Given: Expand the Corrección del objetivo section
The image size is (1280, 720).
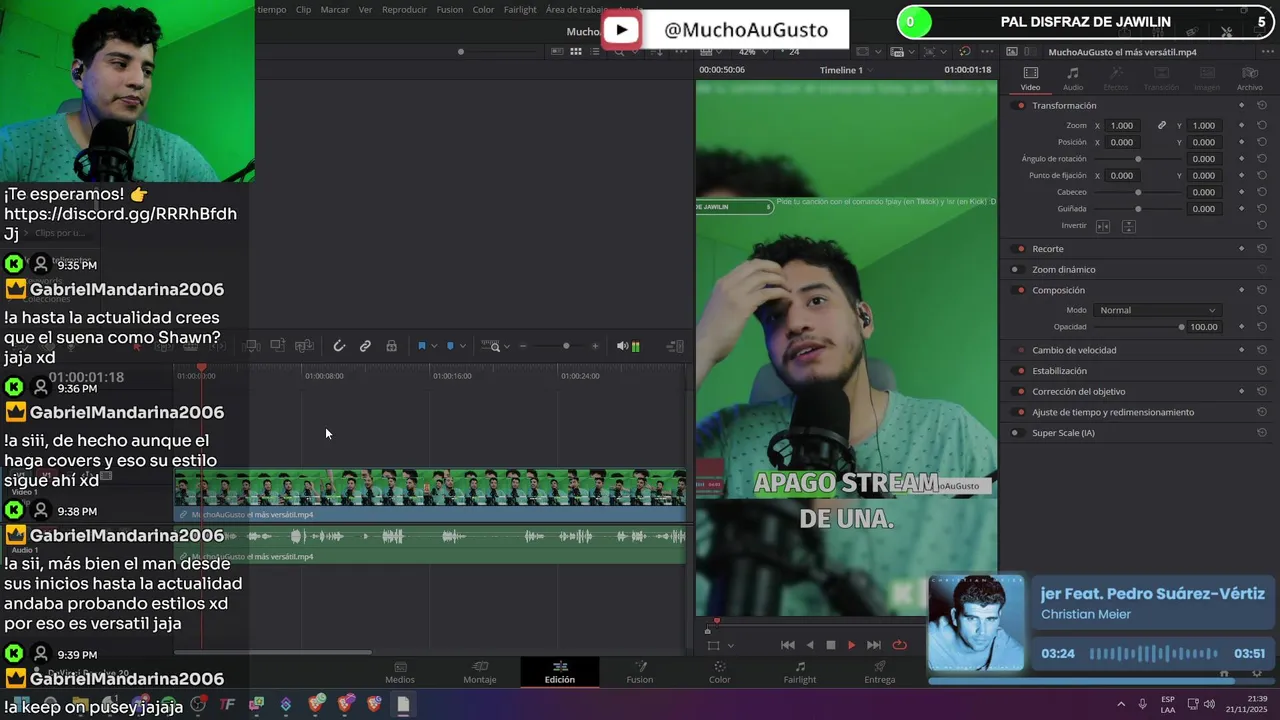Looking at the screenshot, I should pos(1078,392).
